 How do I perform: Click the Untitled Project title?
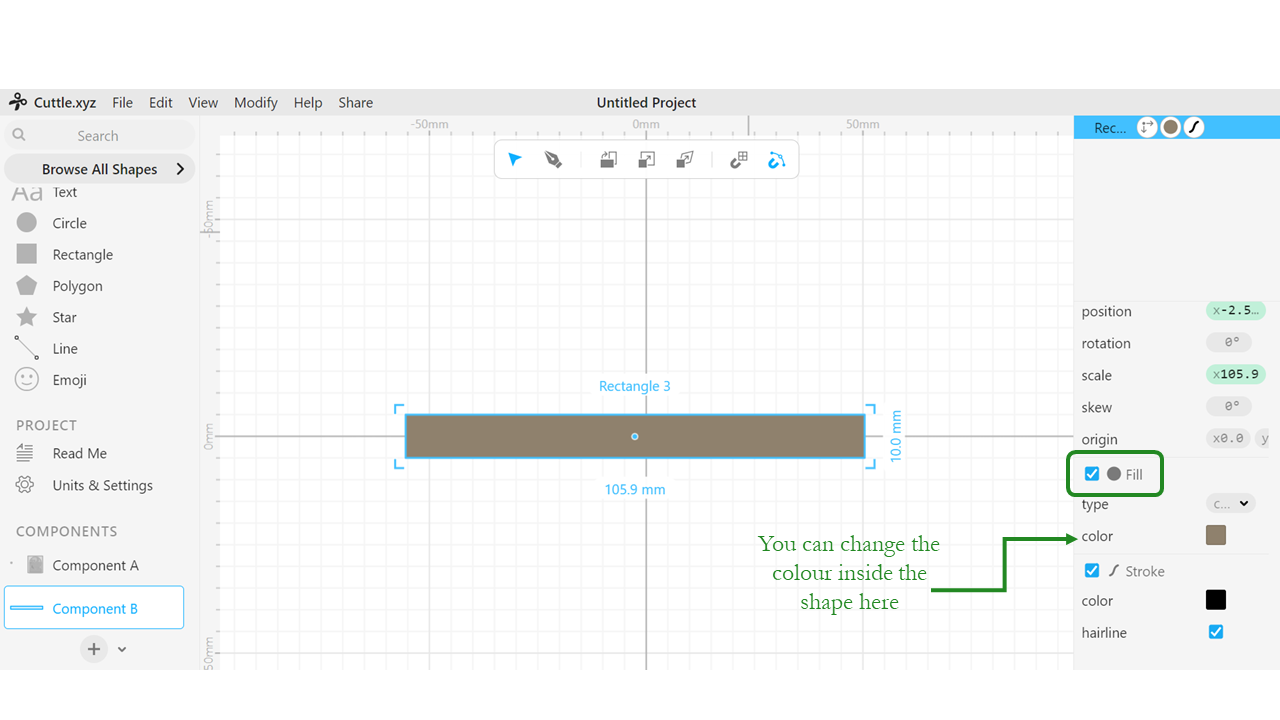point(646,102)
